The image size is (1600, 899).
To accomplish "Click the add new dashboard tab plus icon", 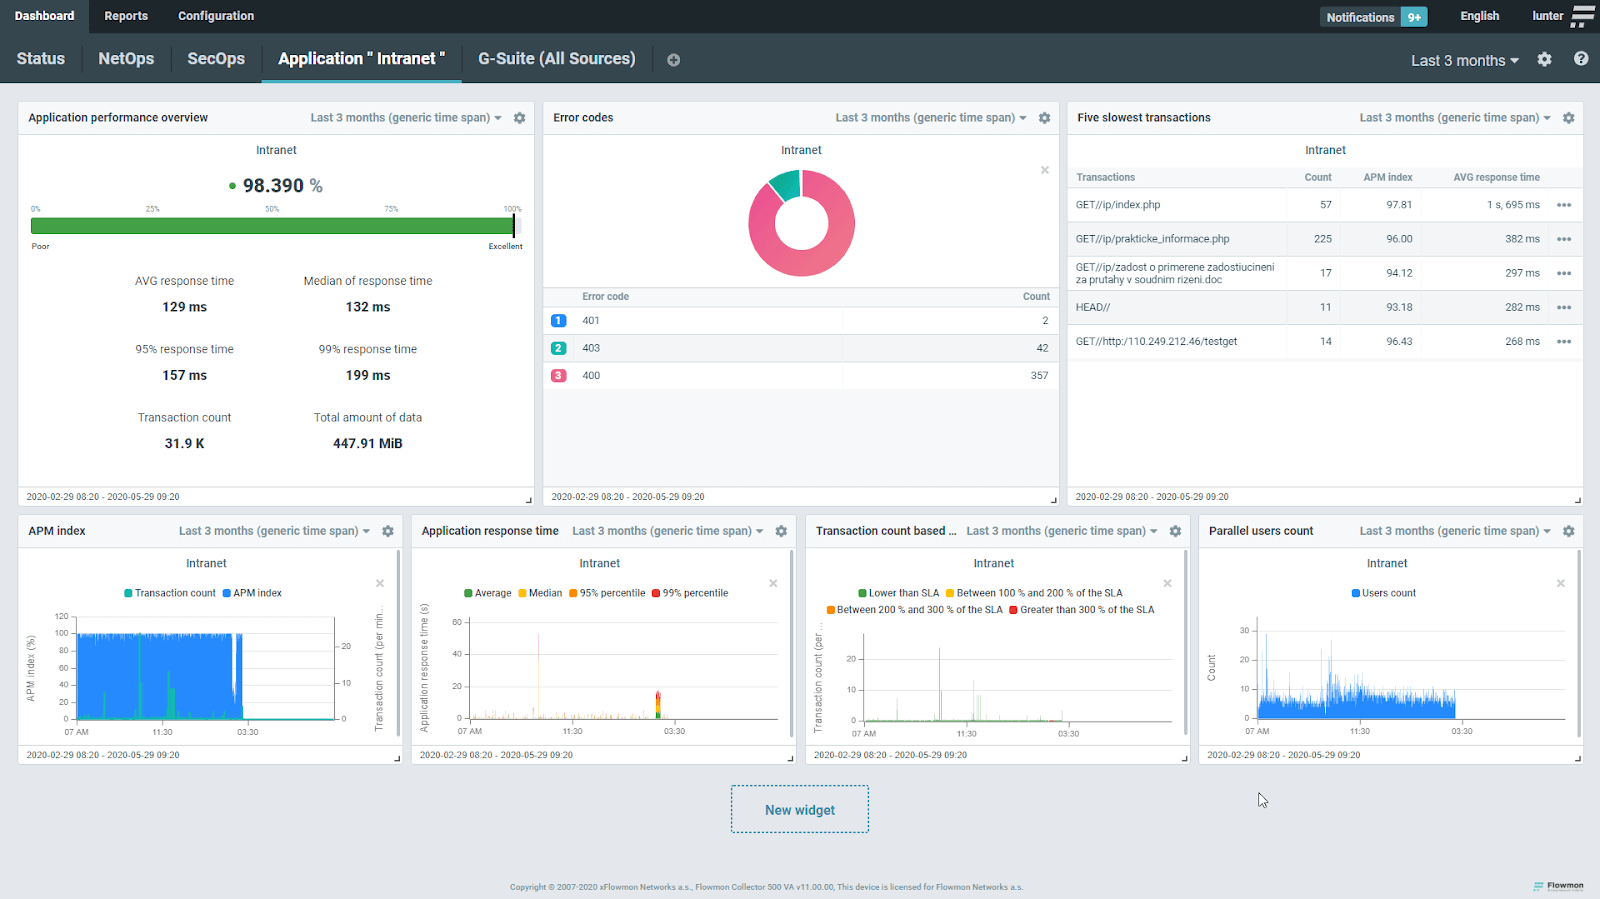I will coord(674,60).
